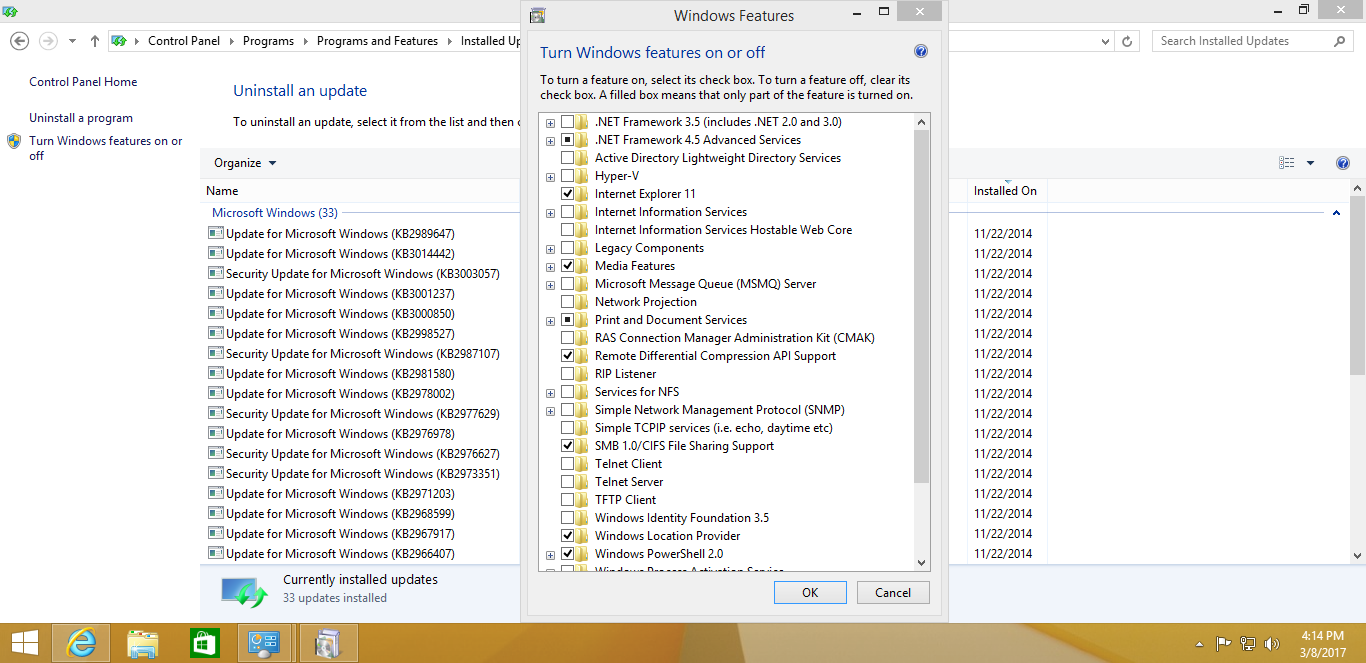Screen dimensions: 1366x663
Task: Open the view options dropdown arrow
Action: [1311, 163]
